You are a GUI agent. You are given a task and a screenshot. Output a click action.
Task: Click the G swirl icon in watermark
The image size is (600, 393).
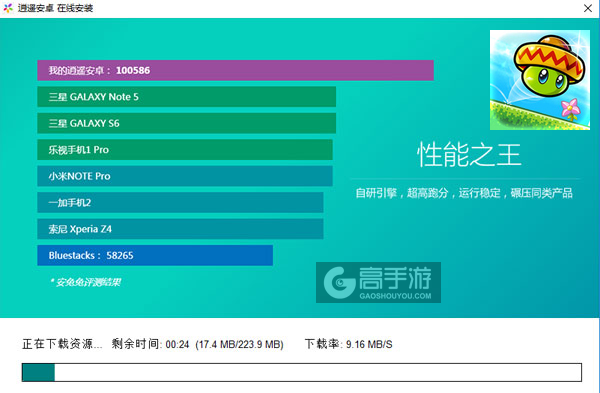pyautogui.click(x=339, y=282)
